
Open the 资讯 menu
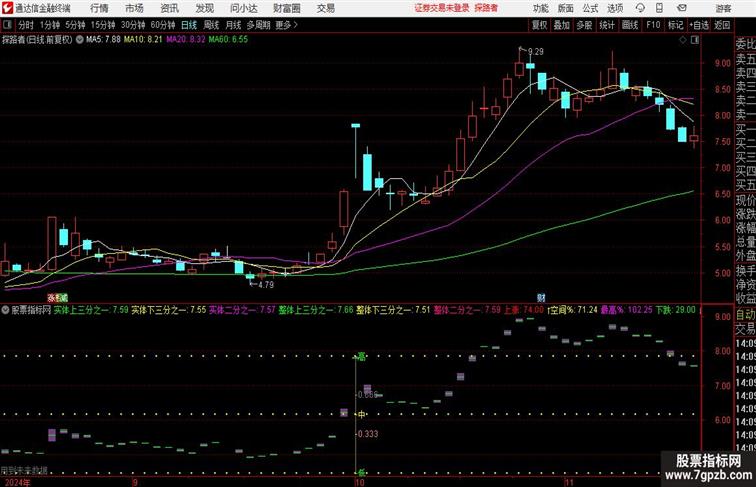[169, 8]
